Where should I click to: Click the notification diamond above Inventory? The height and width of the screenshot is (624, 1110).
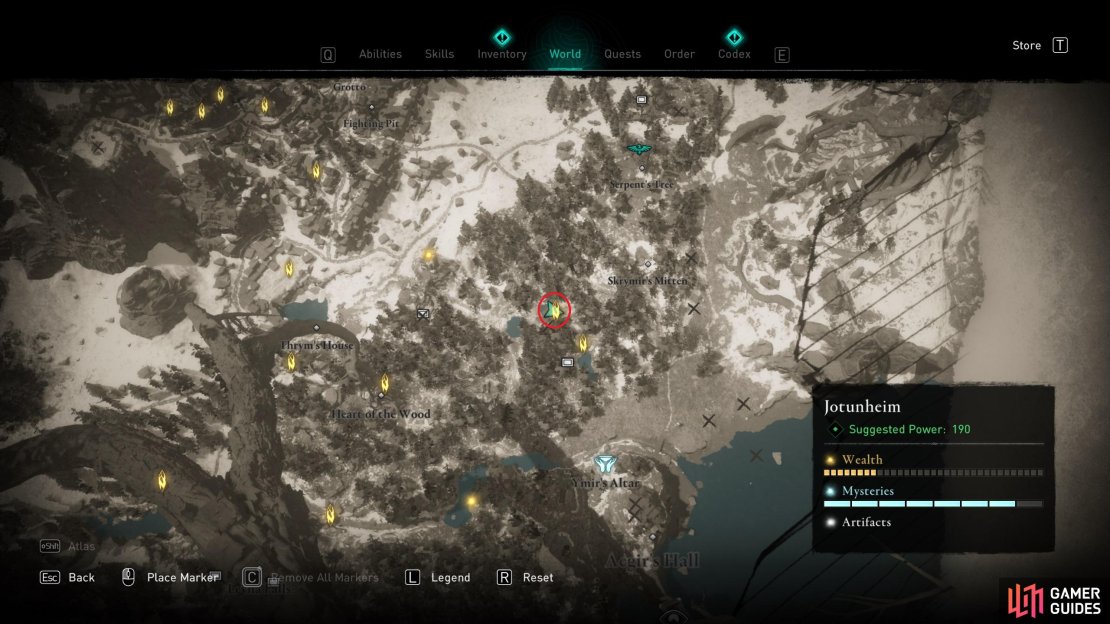(502, 37)
